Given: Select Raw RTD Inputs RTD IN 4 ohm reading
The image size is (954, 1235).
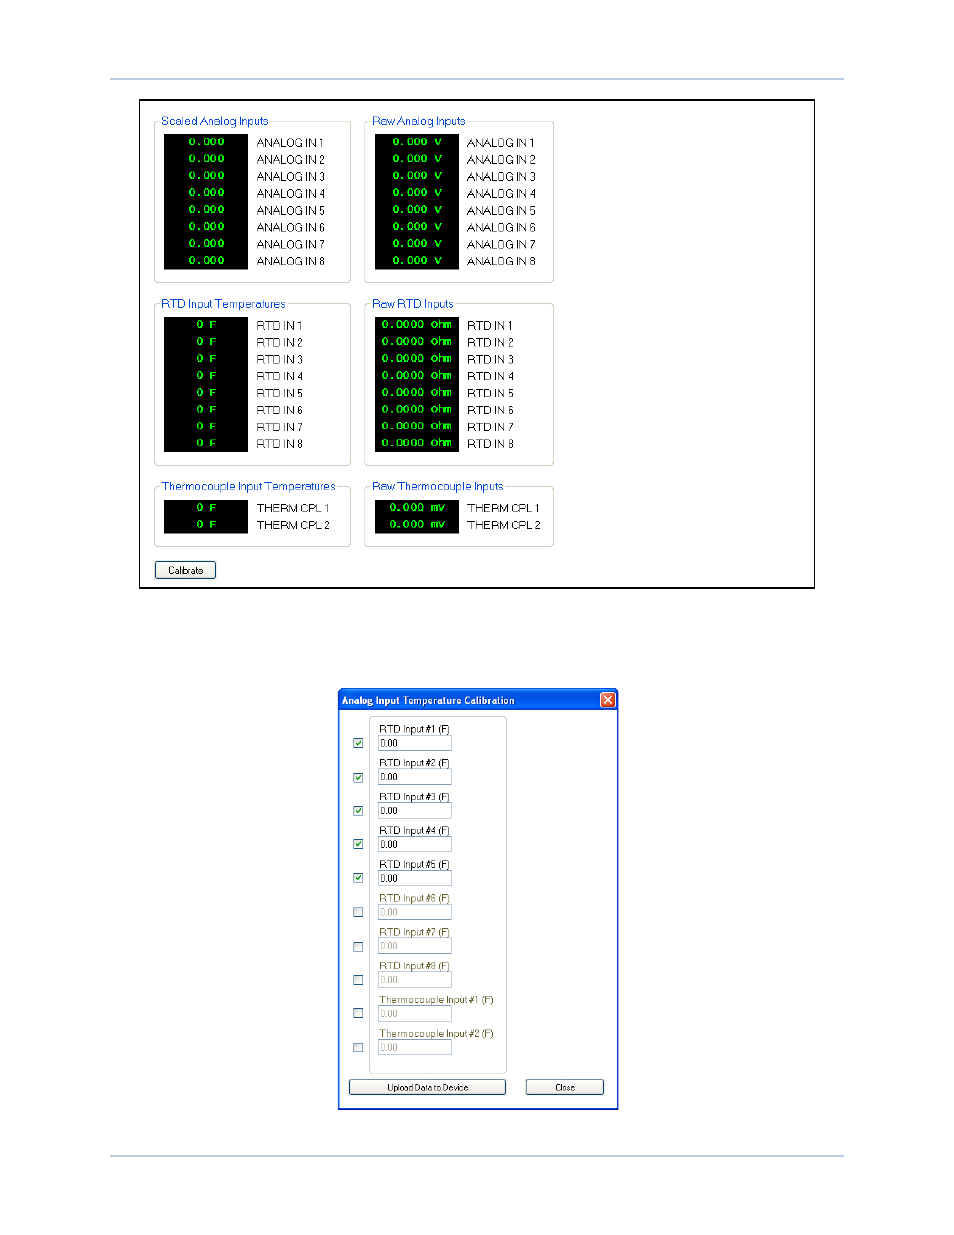Looking at the screenshot, I should [417, 376].
